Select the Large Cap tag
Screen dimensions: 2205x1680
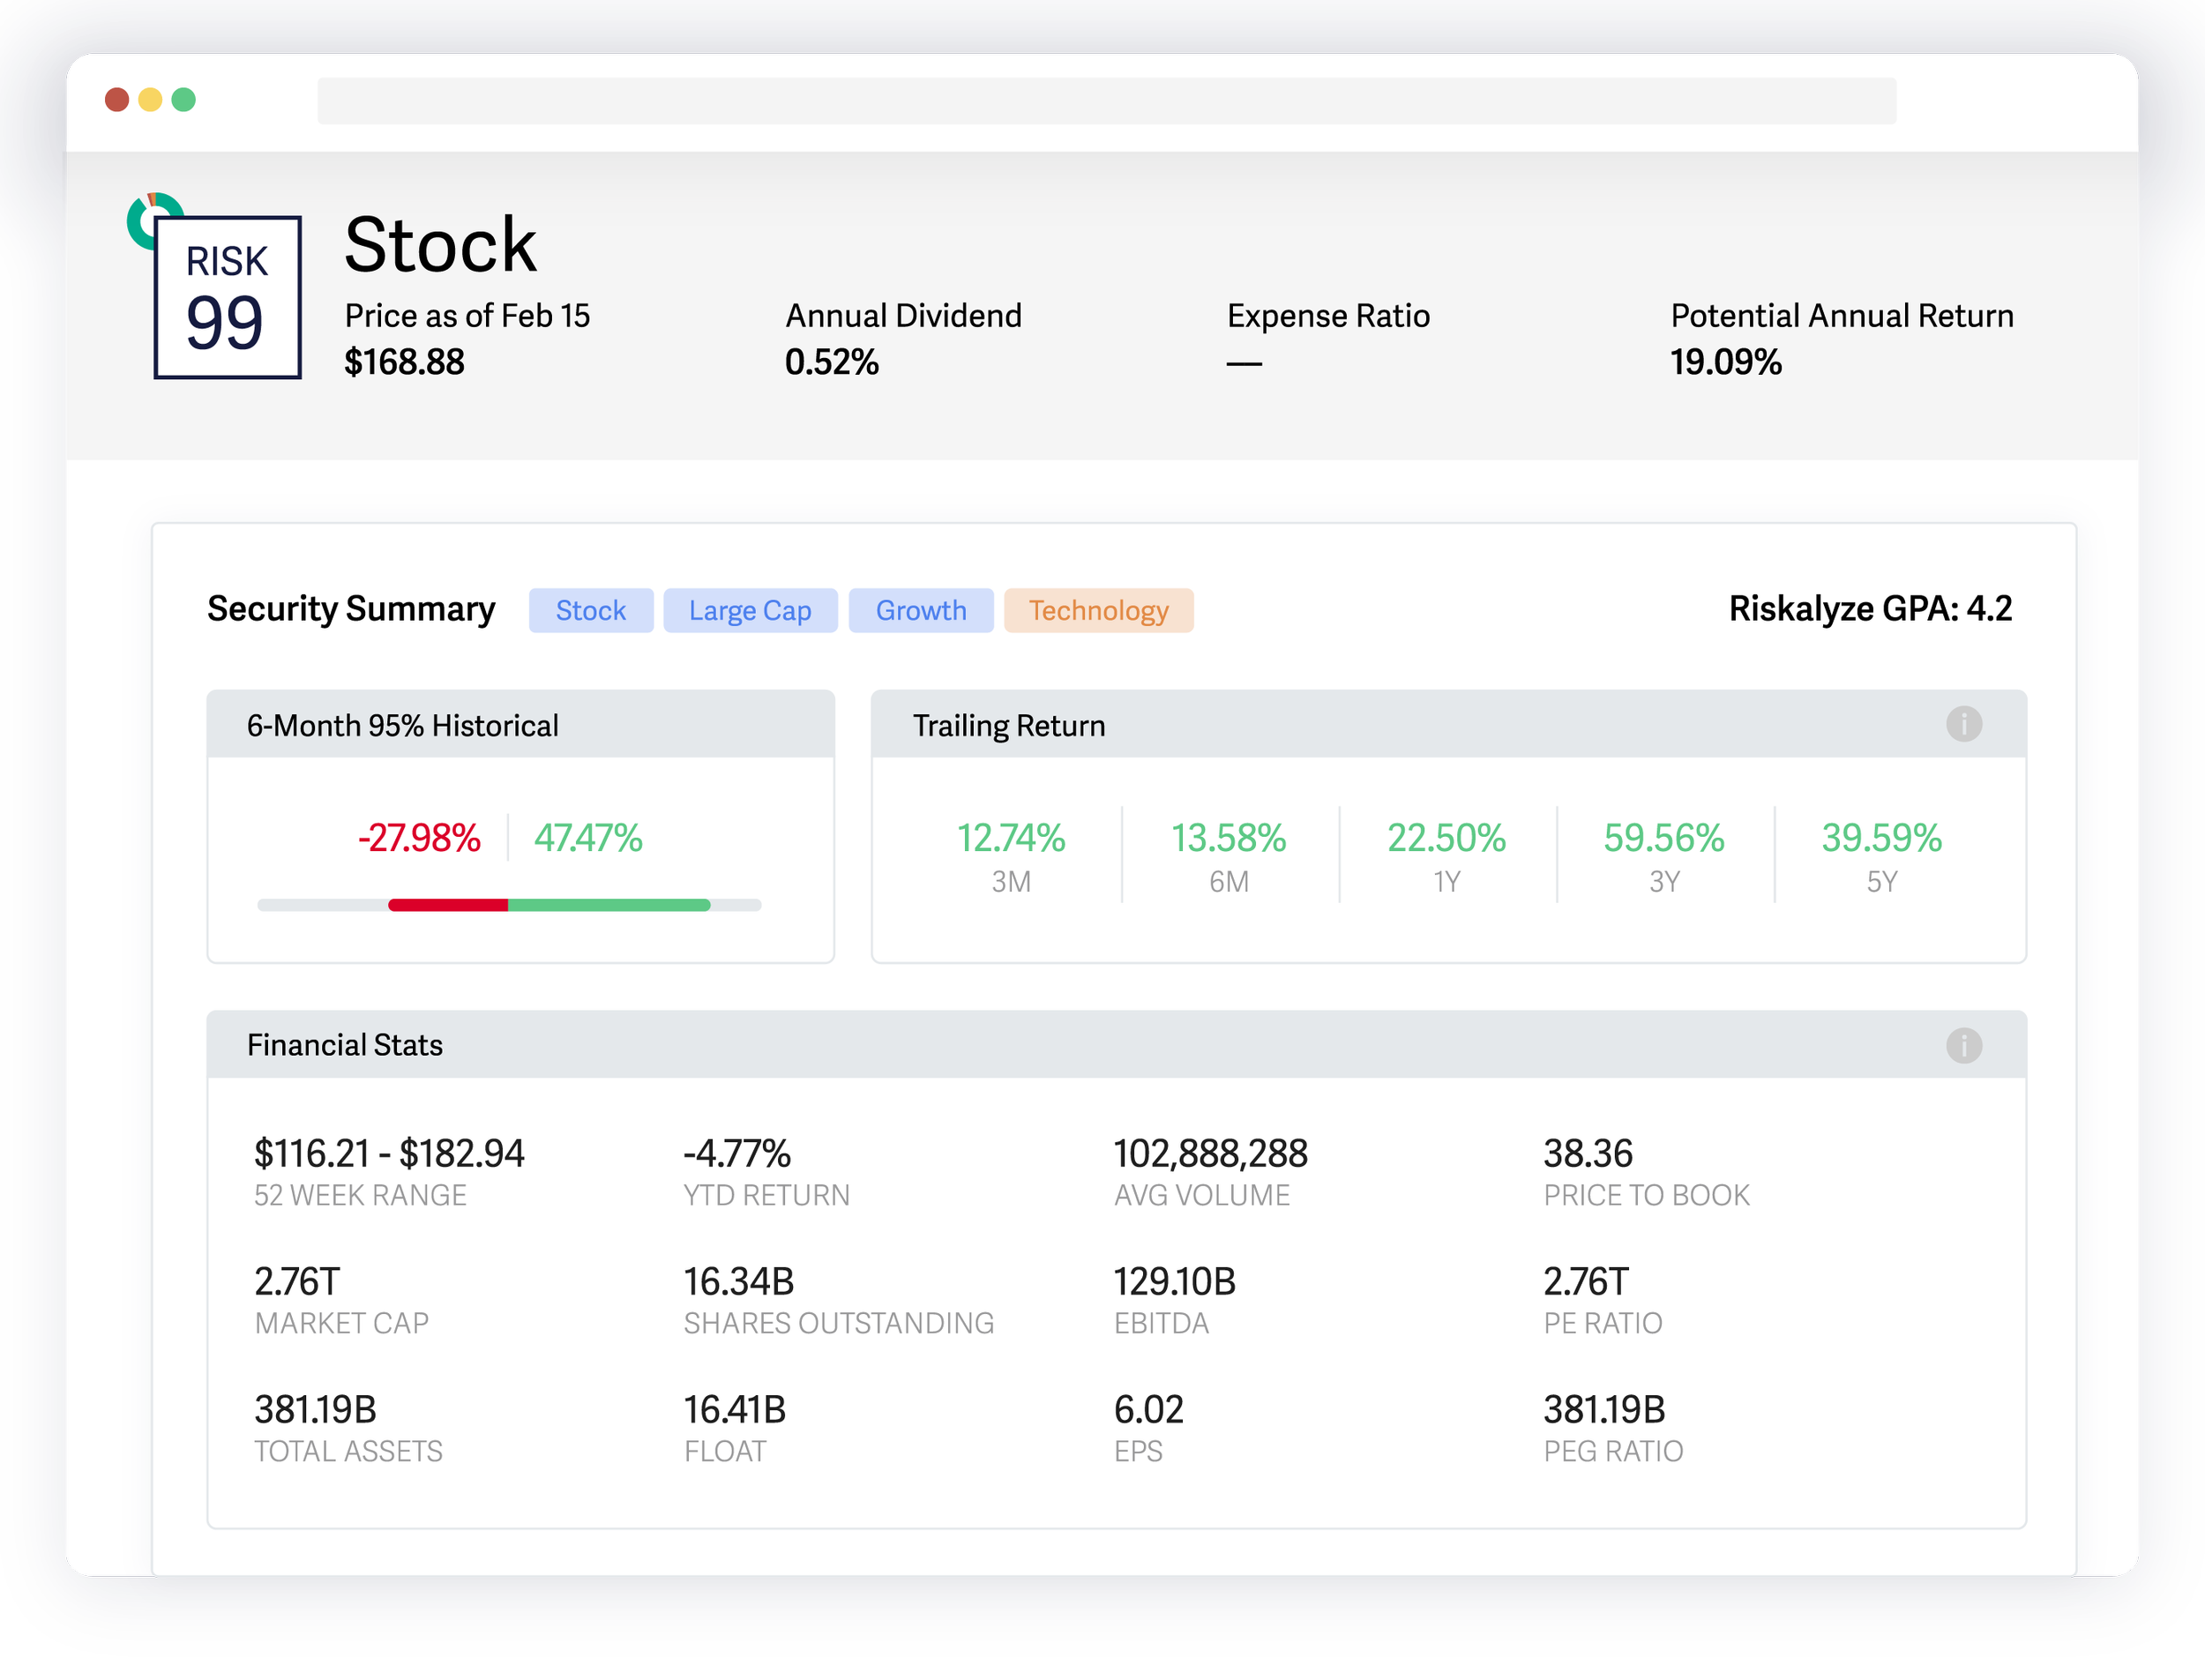click(750, 610)
